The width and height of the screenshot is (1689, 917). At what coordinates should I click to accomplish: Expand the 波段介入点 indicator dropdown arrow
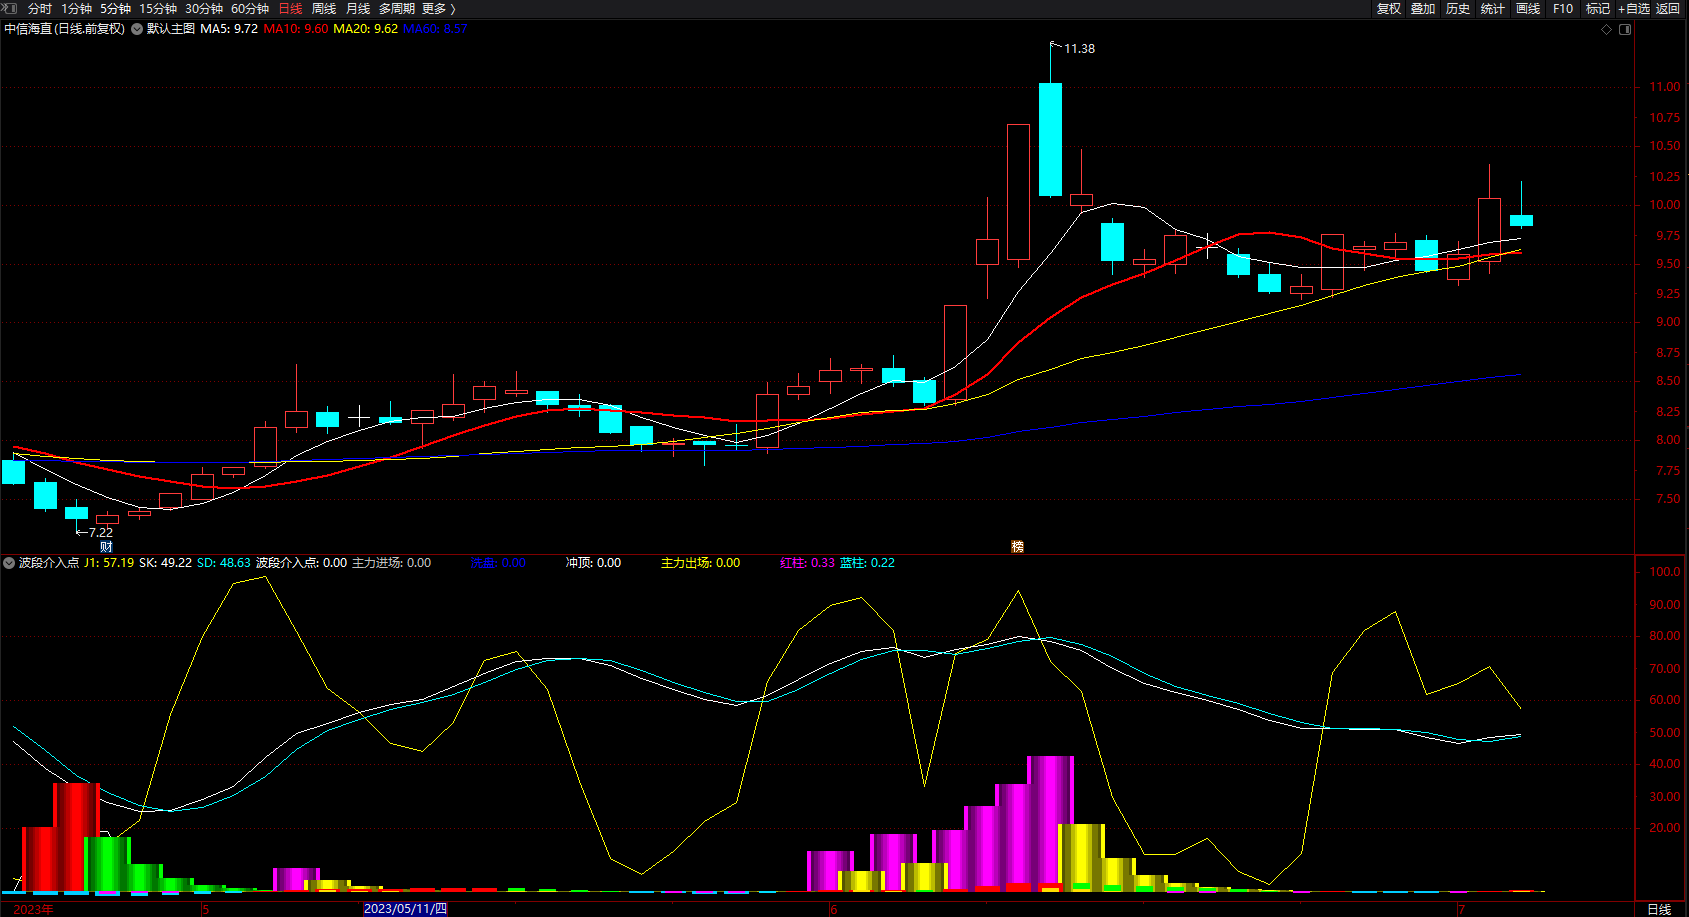click(9, 563)
